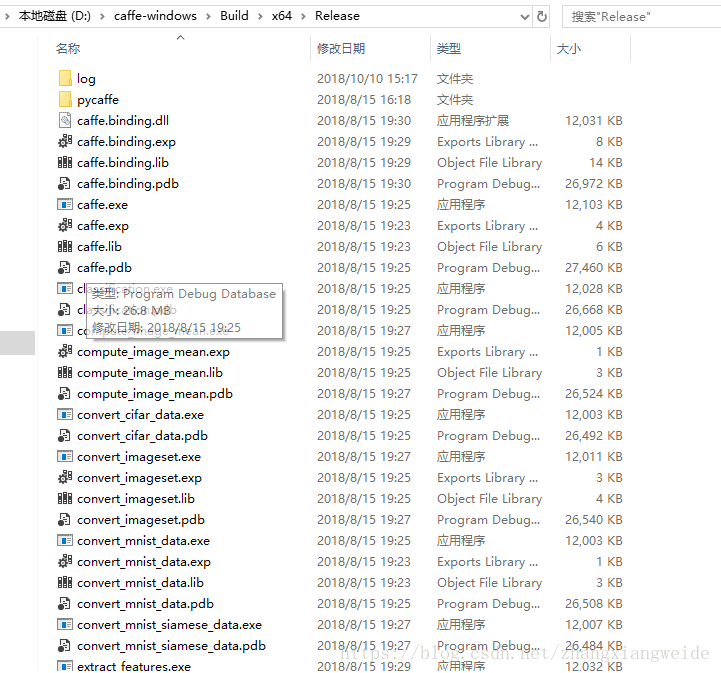
Task: Go to x64 folder in breadcrumb
Action: click(x=281, y=16)
